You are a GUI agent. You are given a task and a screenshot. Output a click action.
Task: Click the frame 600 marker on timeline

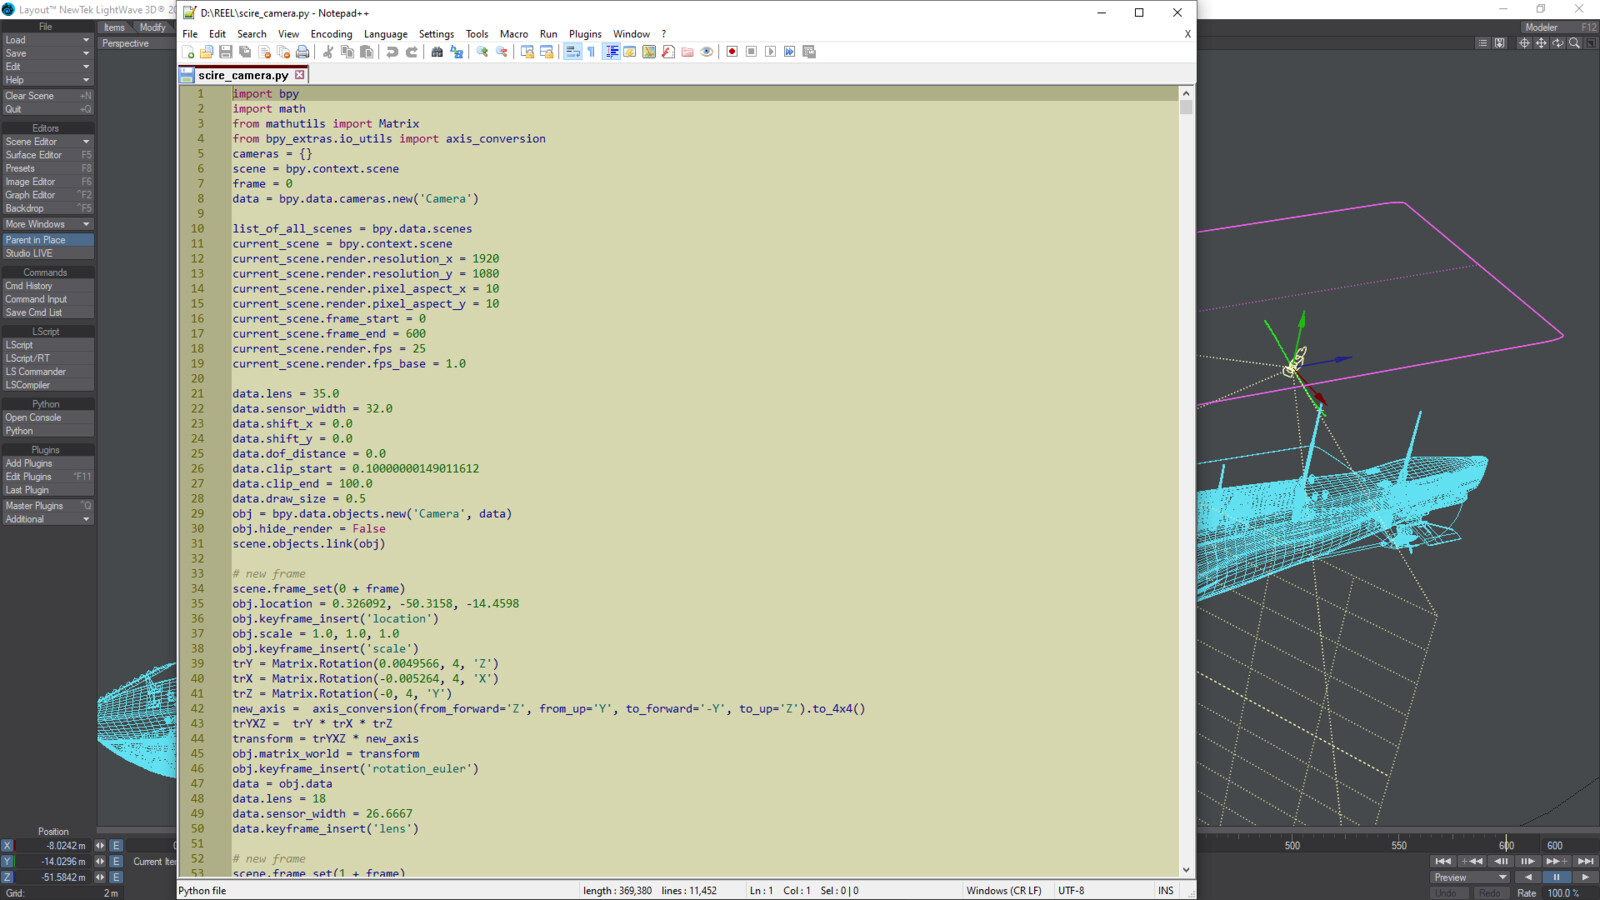(x=1506, y=845)
